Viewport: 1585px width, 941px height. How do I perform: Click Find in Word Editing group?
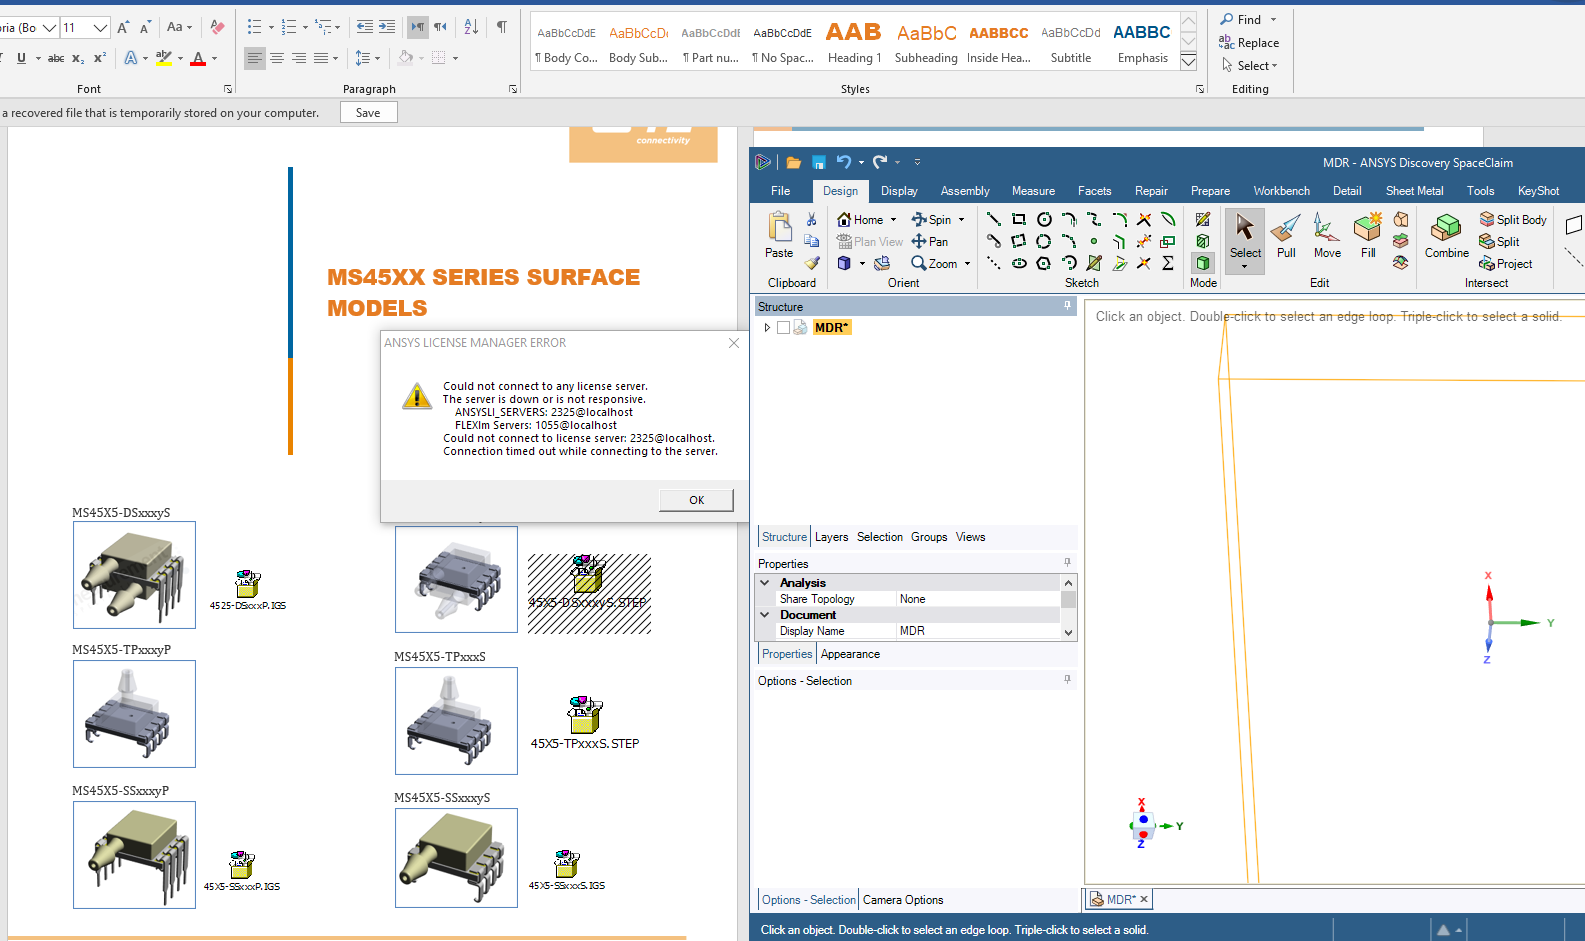[1240, 19]
